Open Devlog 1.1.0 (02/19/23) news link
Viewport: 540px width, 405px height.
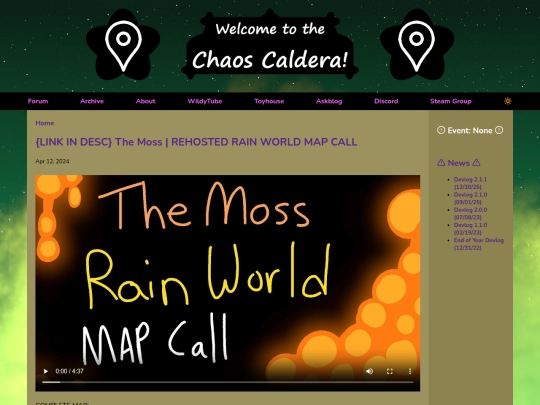click(470, 229)
